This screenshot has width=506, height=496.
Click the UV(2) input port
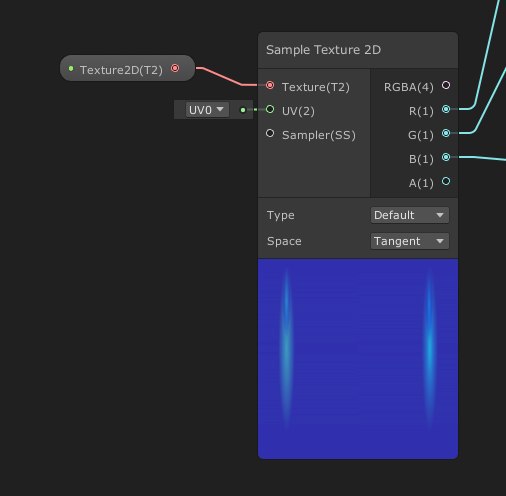point(270,109)
